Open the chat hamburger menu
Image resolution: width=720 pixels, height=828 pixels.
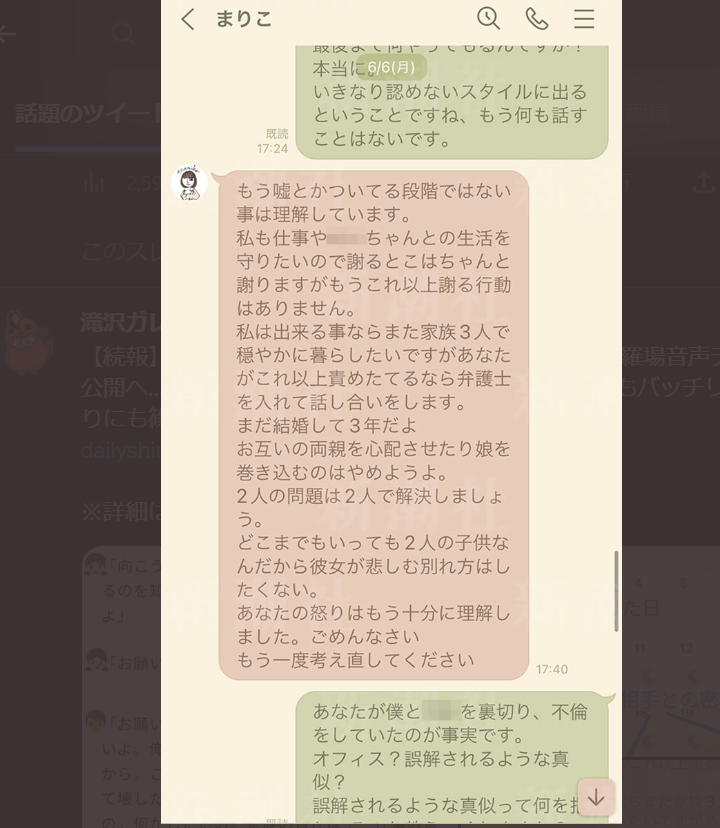(584, 19)
